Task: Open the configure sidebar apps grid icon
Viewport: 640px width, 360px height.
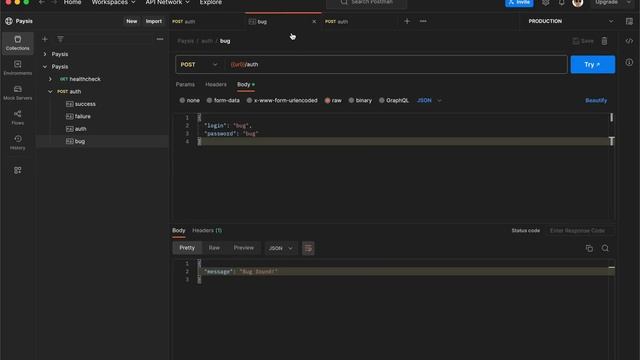Action: coord(18,170)
